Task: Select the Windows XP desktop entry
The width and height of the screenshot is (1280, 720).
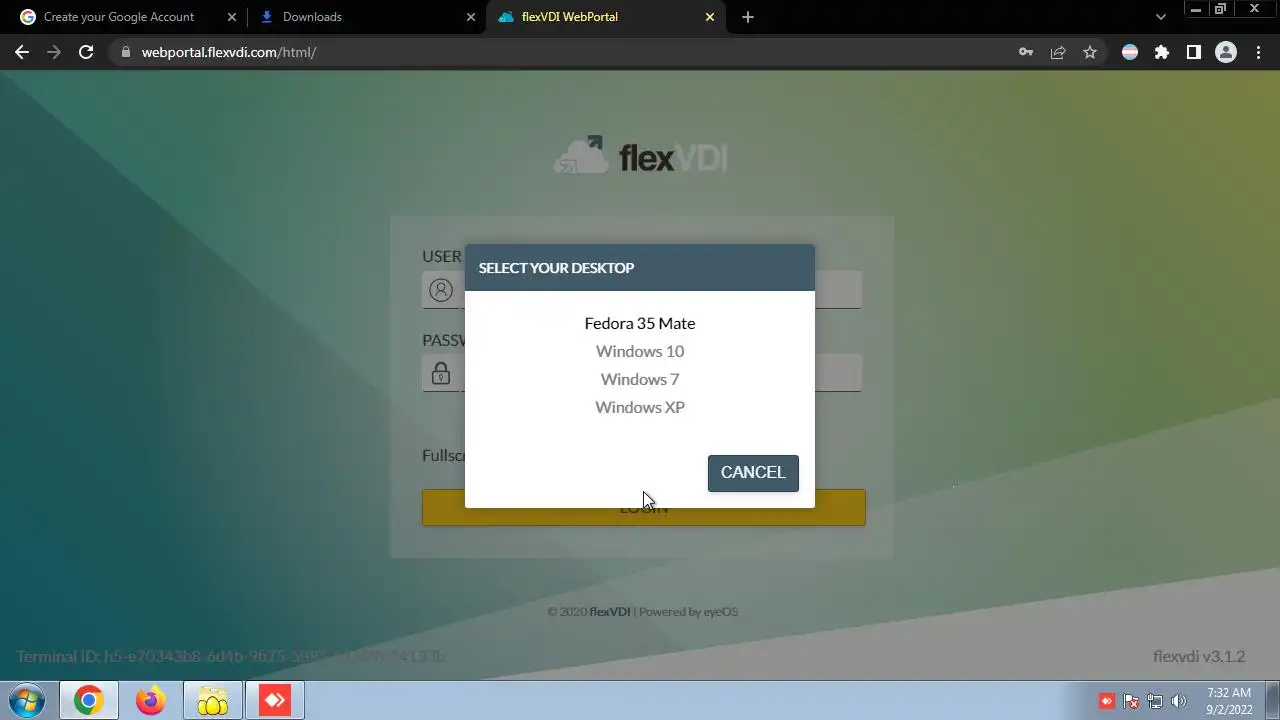Action: (x=640, y=407)
